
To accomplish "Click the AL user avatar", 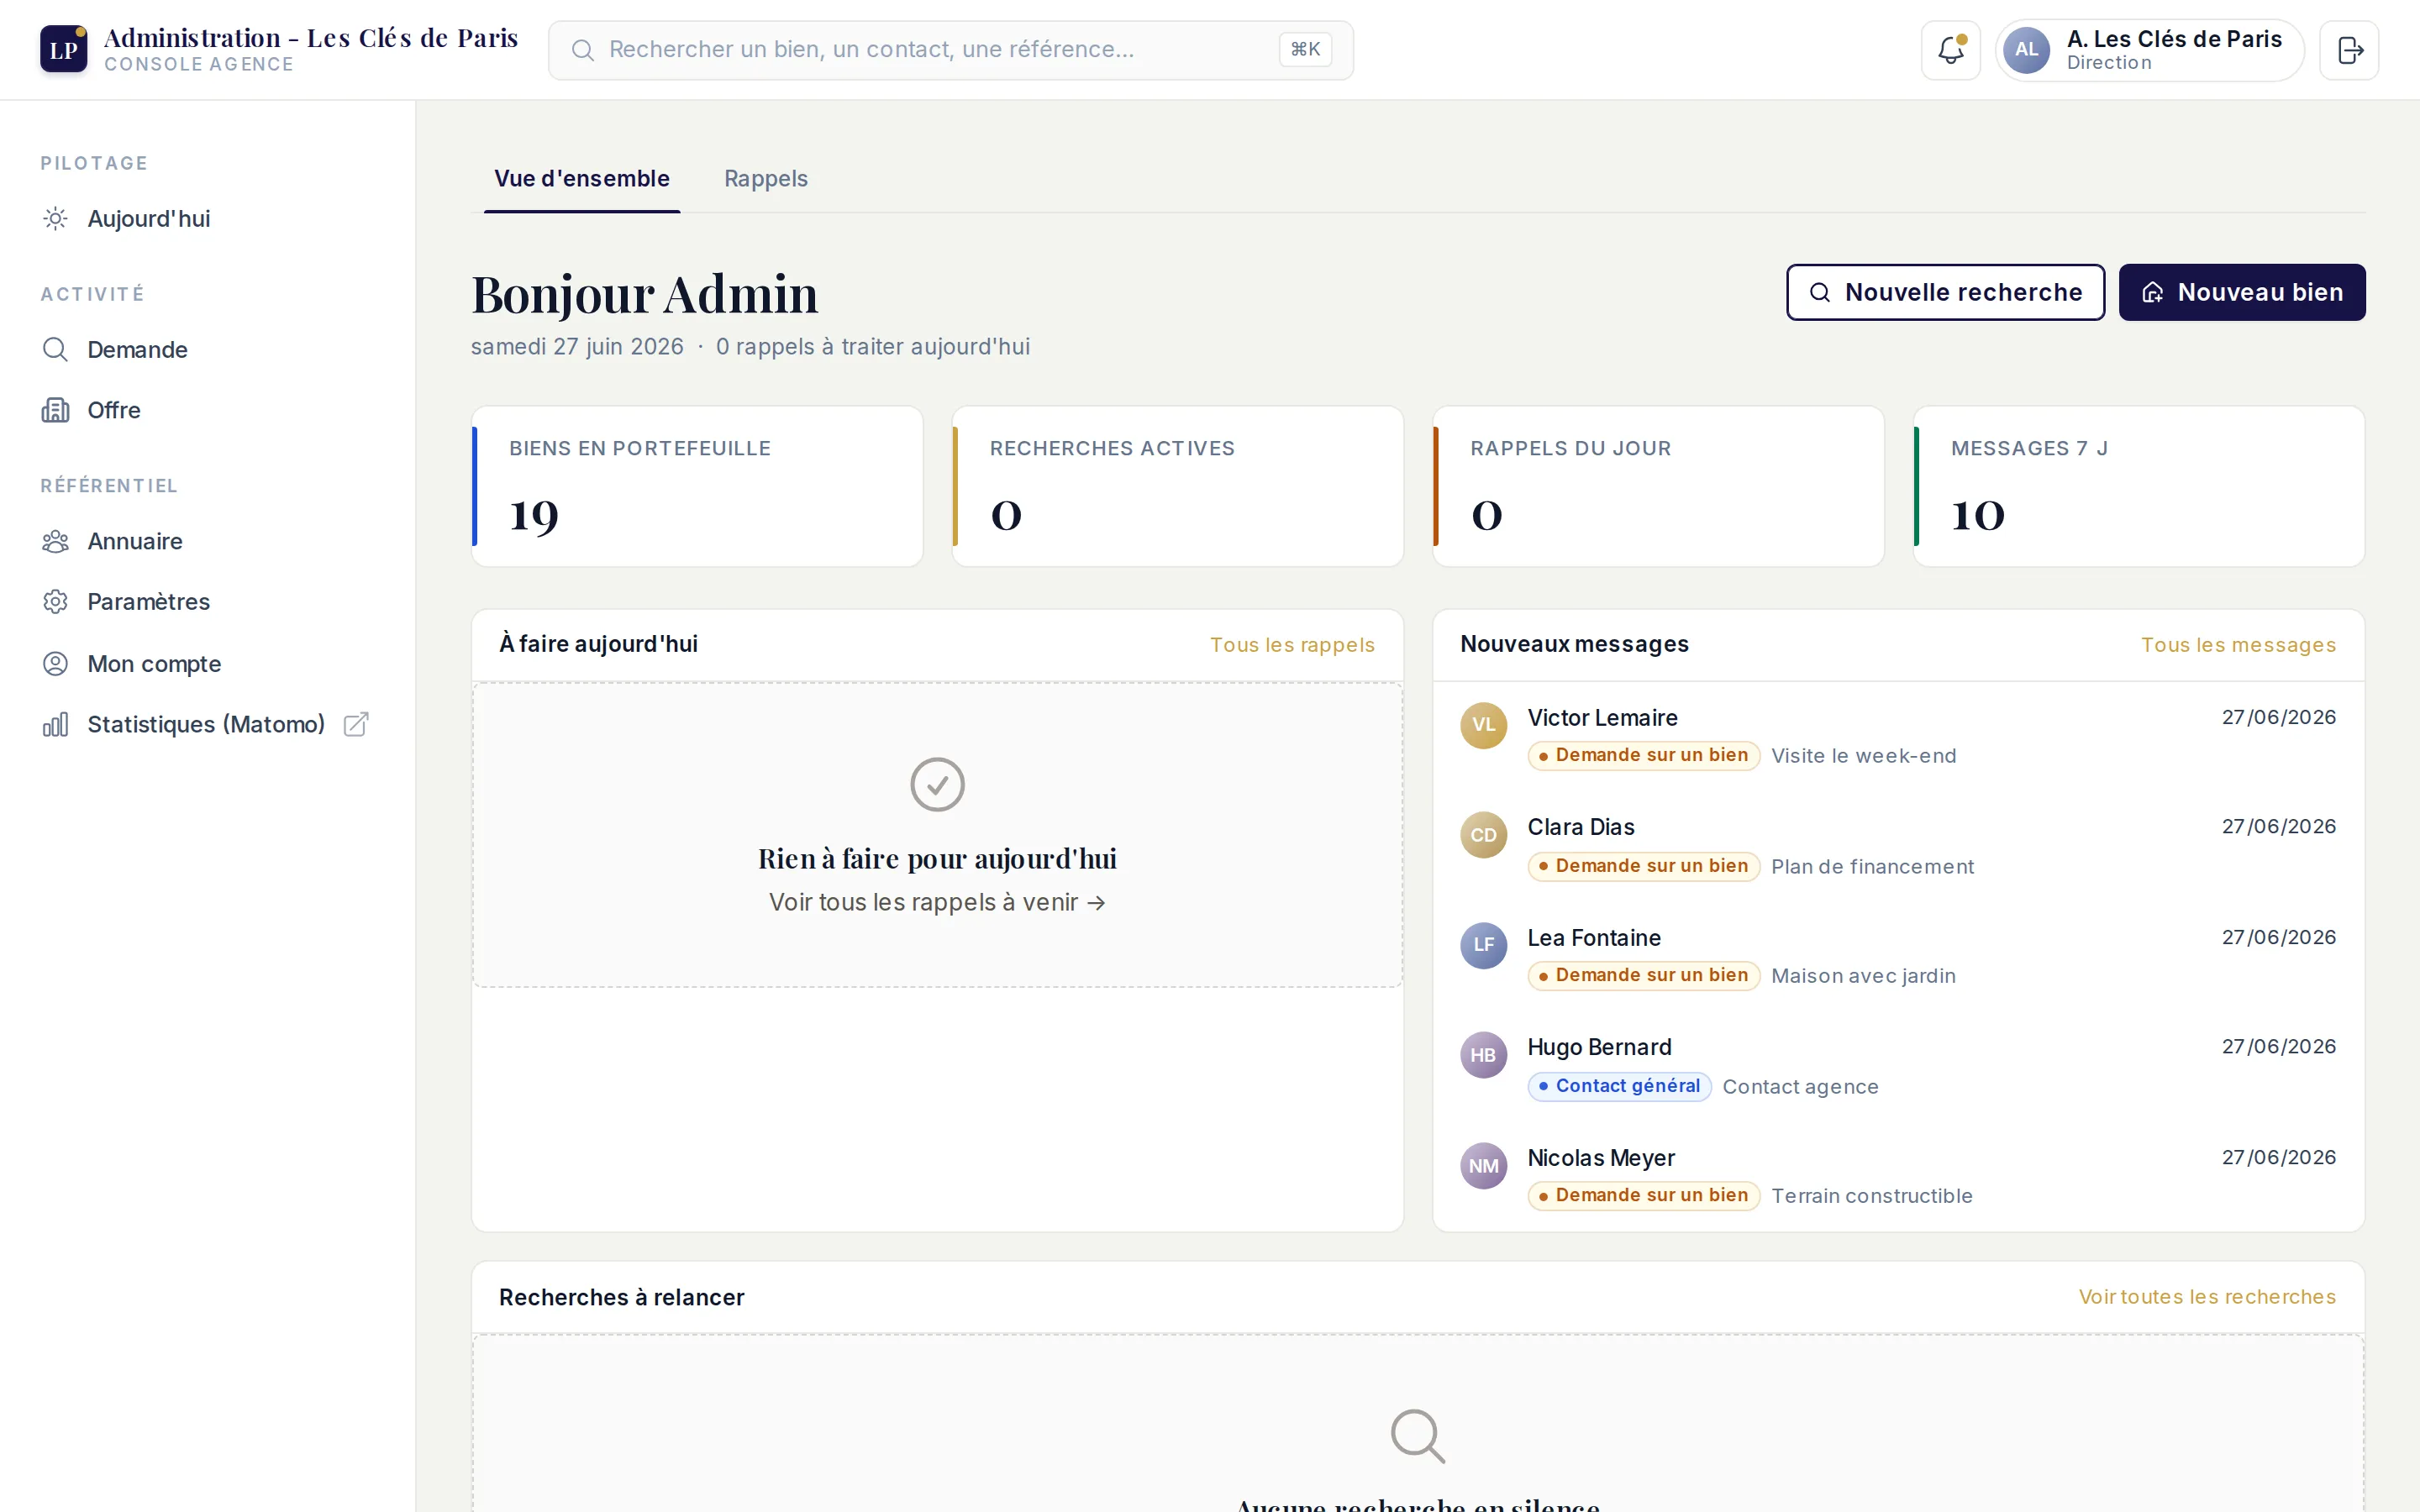I will (x=2026, y=50).
